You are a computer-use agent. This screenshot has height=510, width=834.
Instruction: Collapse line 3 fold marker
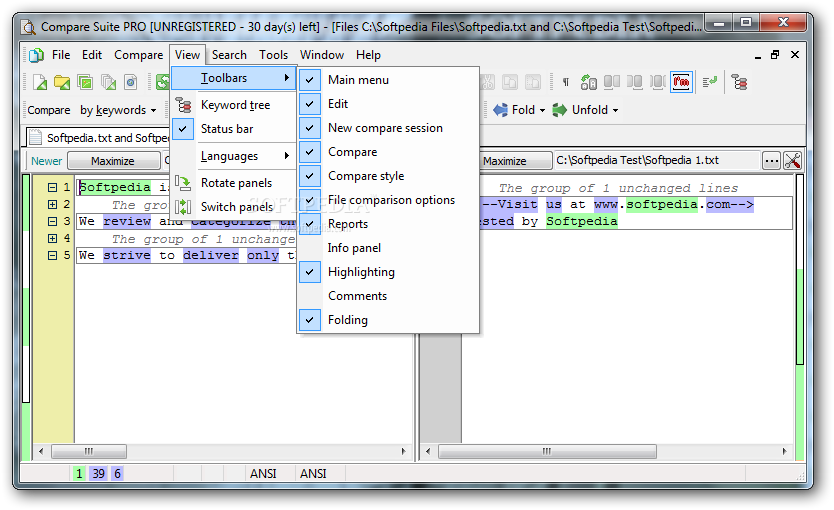pyautogui.click(x=52, y=221)
